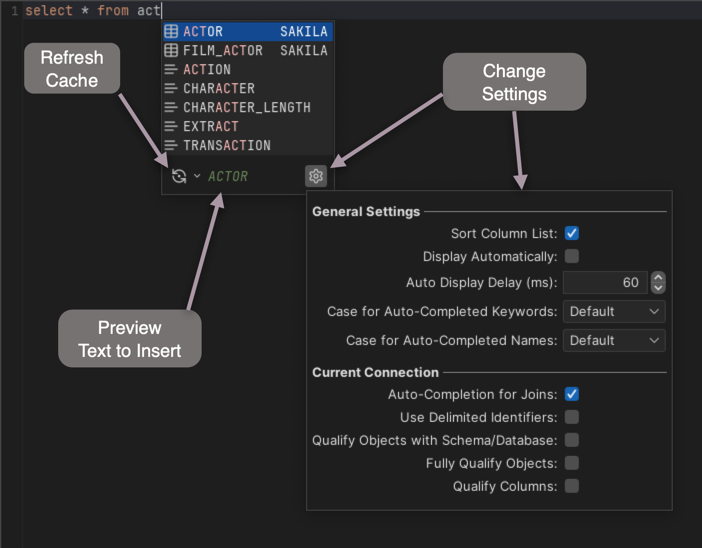
Task: Click the FILM_ACTOR table icon
Action: [171, 51]
